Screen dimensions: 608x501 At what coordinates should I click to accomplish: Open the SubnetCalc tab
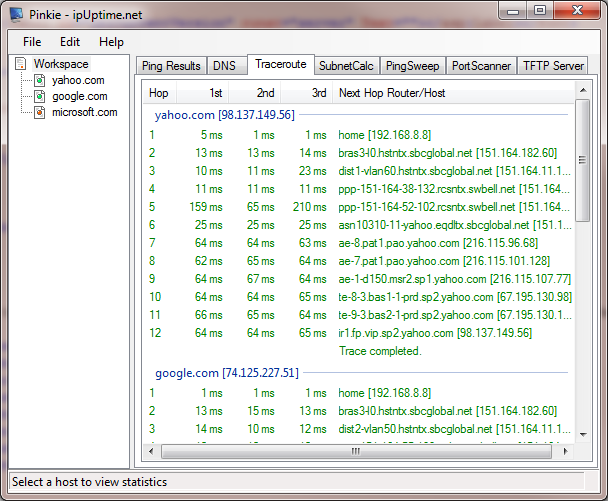(346, 66)
